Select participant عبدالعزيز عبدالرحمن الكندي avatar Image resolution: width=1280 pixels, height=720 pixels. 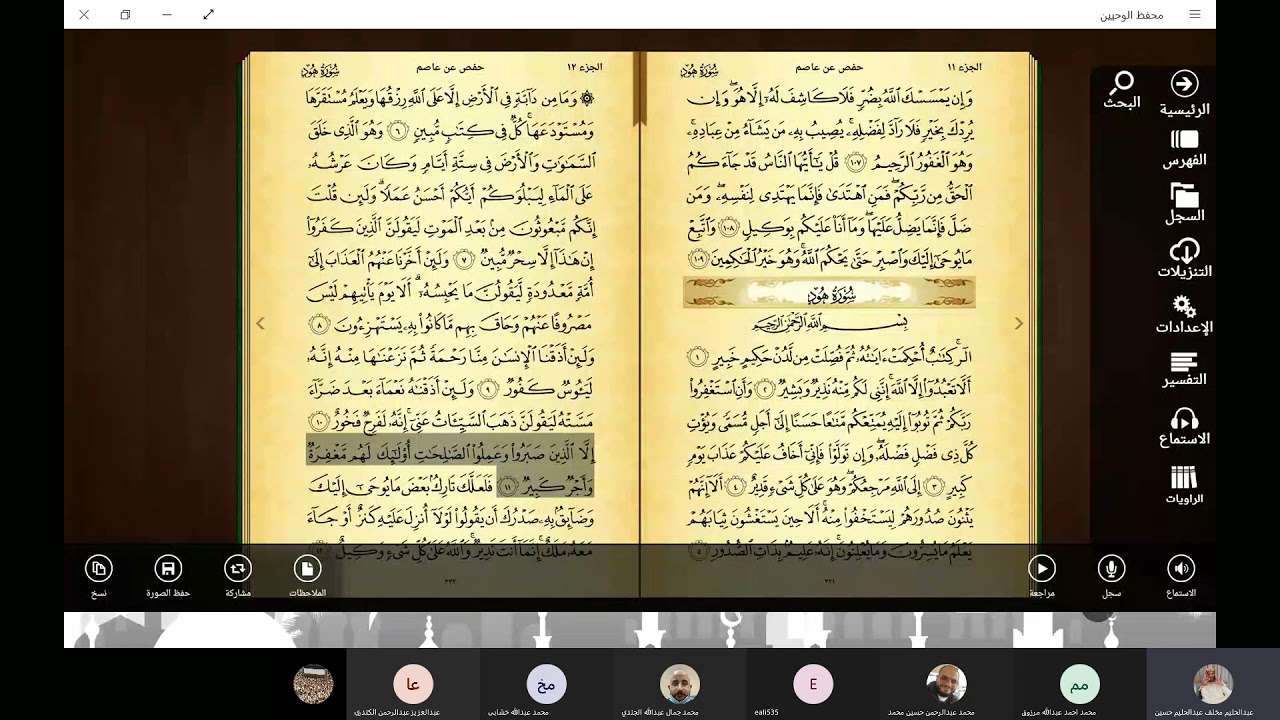pyautogui.click(x=413, y=684)
